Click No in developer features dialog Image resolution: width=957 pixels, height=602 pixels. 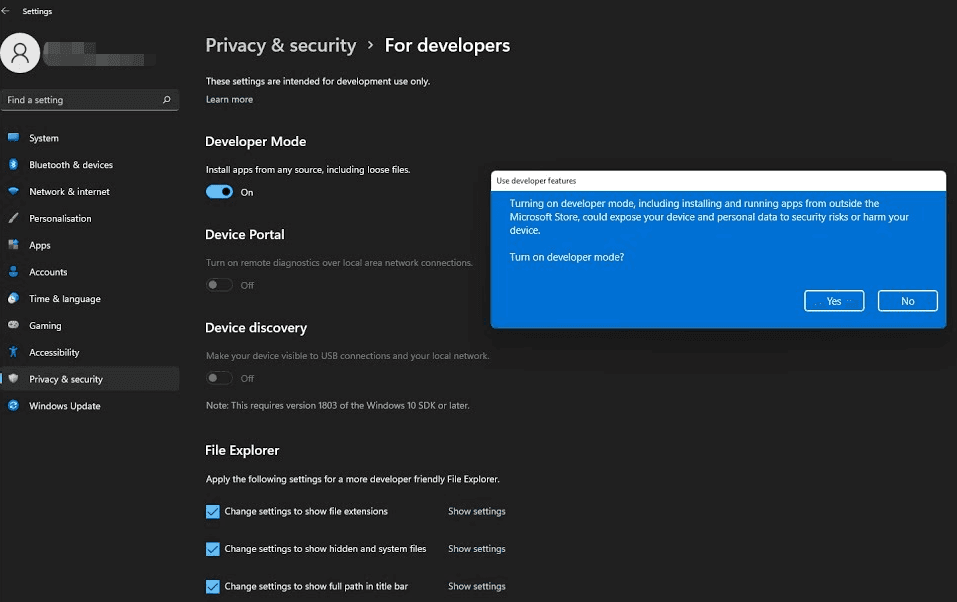click(x=908, y=301)
